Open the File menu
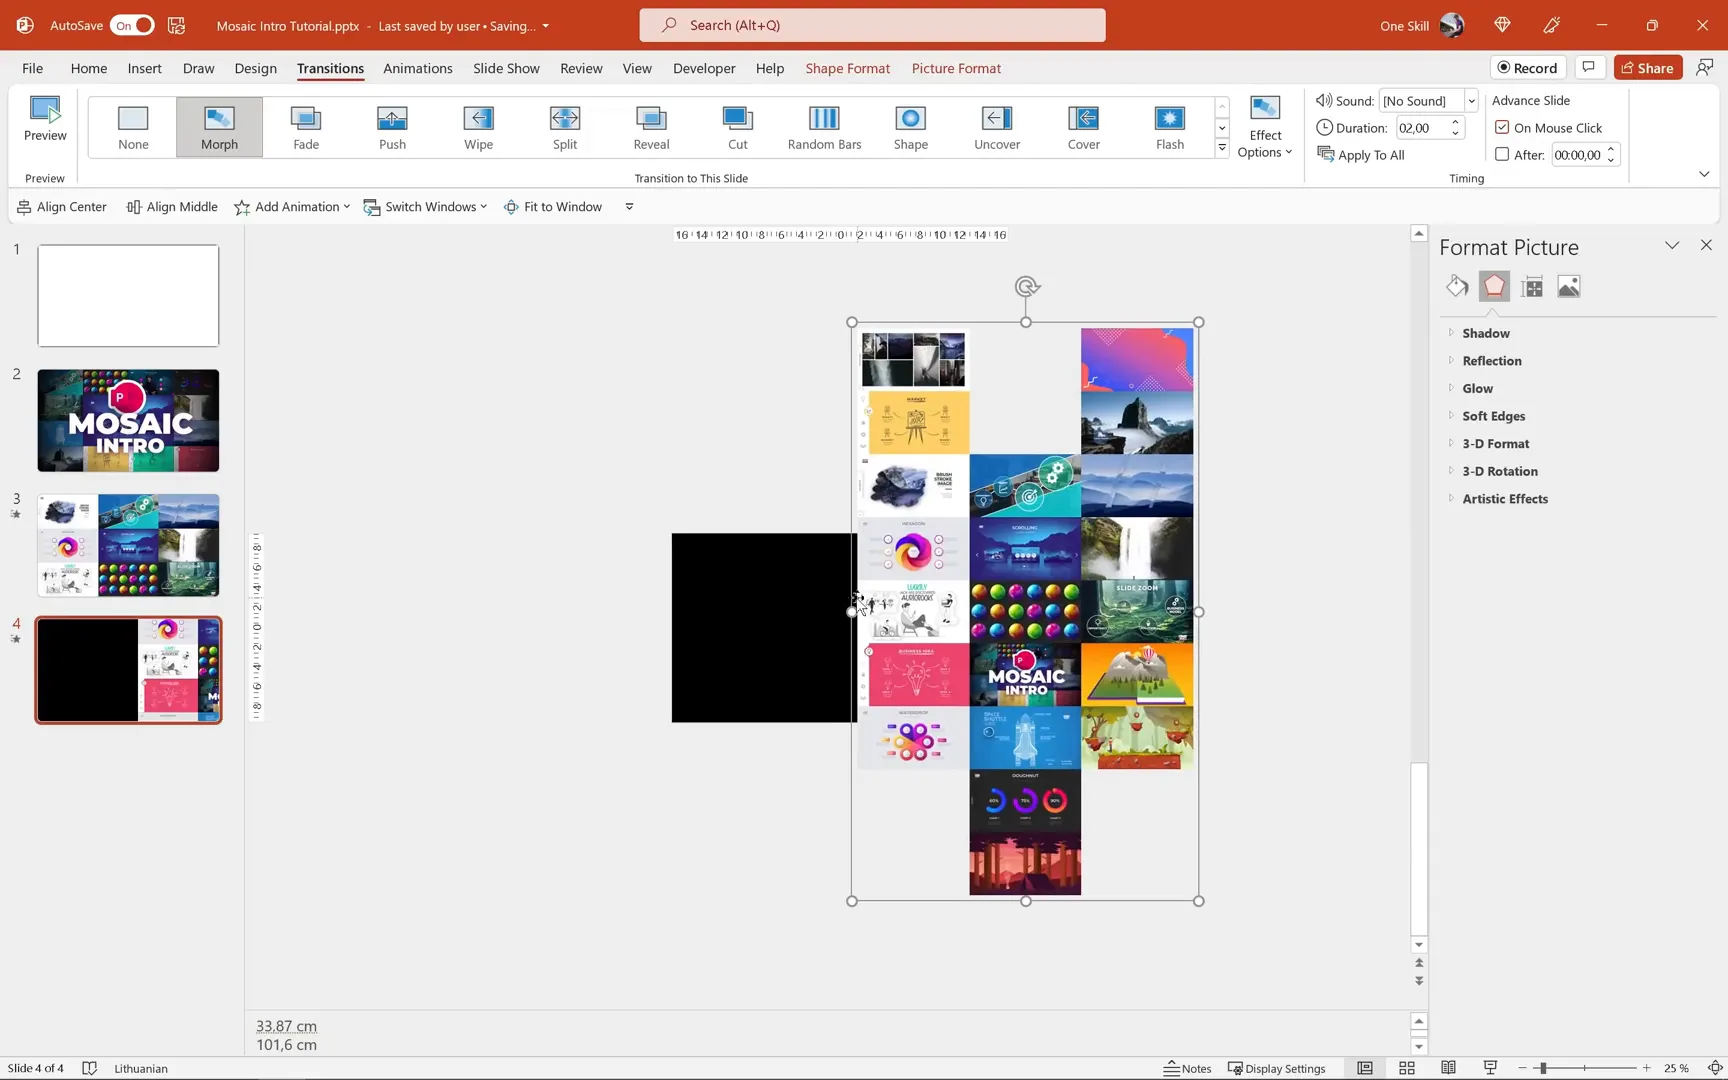1728x1080 pixels. pos(32,68)
